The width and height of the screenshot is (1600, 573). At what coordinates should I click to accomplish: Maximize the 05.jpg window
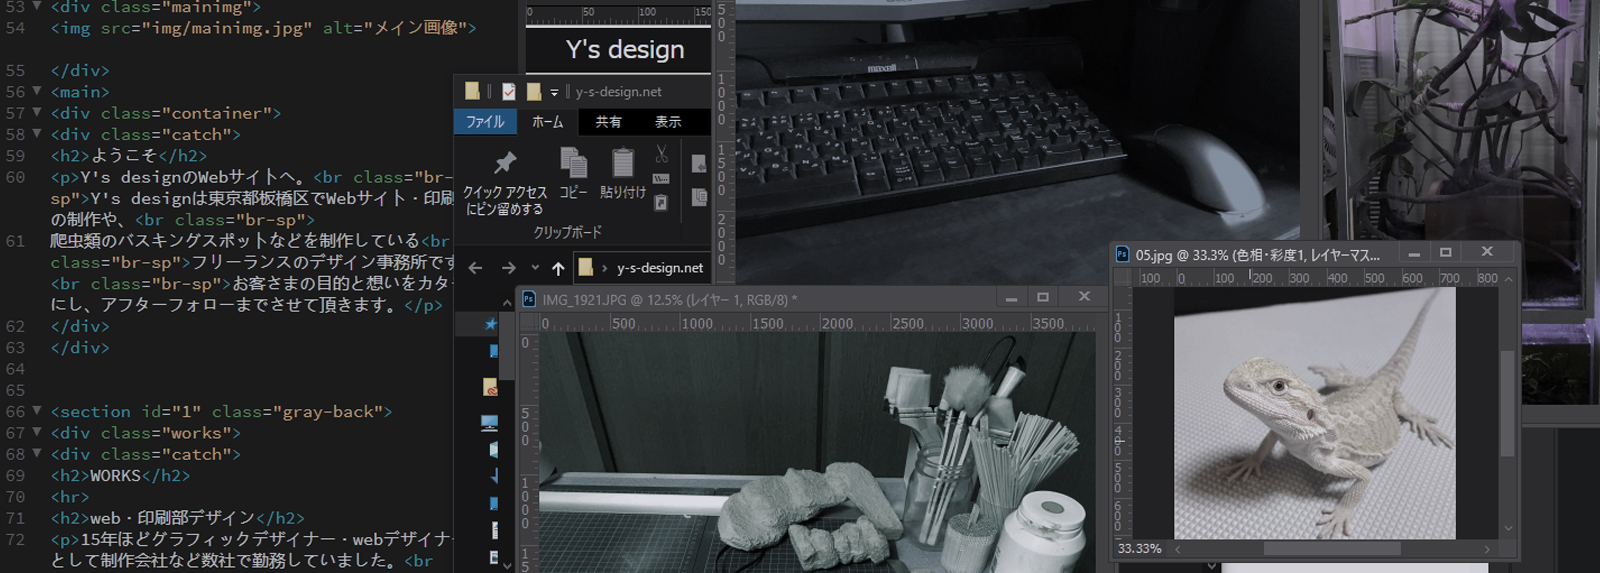pyautogui.click(x=1445, y=253)
